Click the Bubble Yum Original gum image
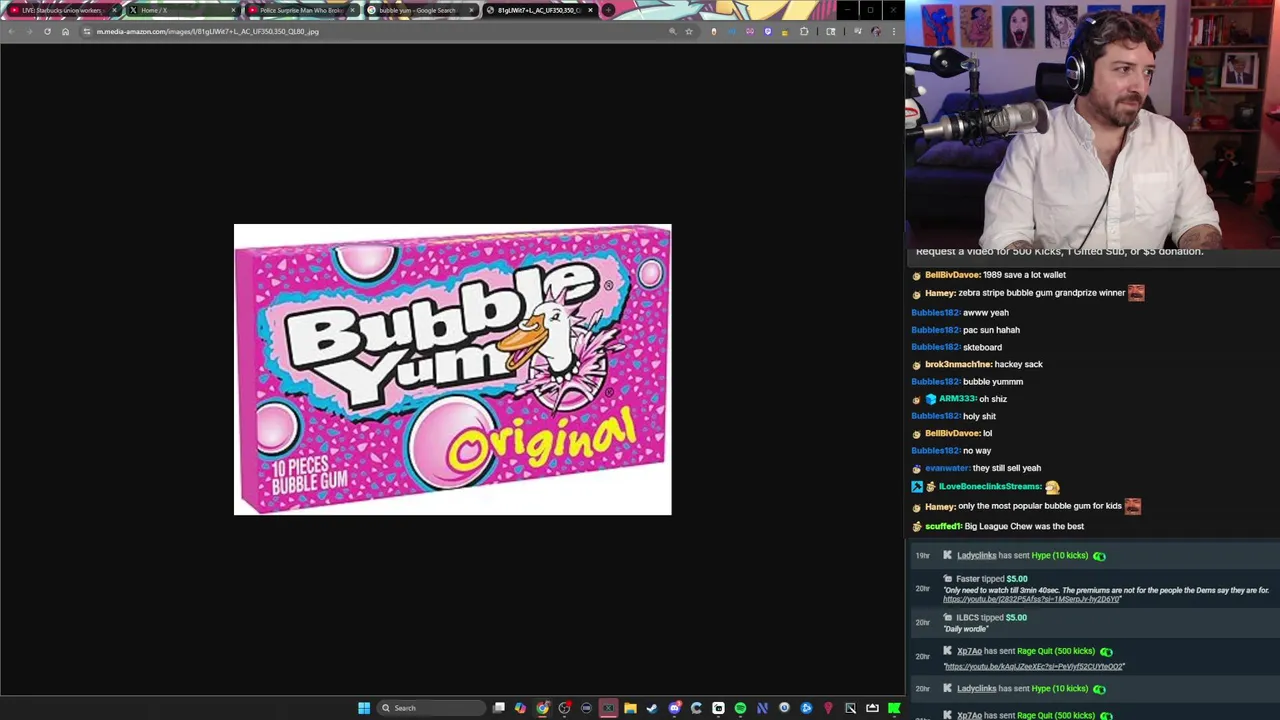 tap(452, 369)
